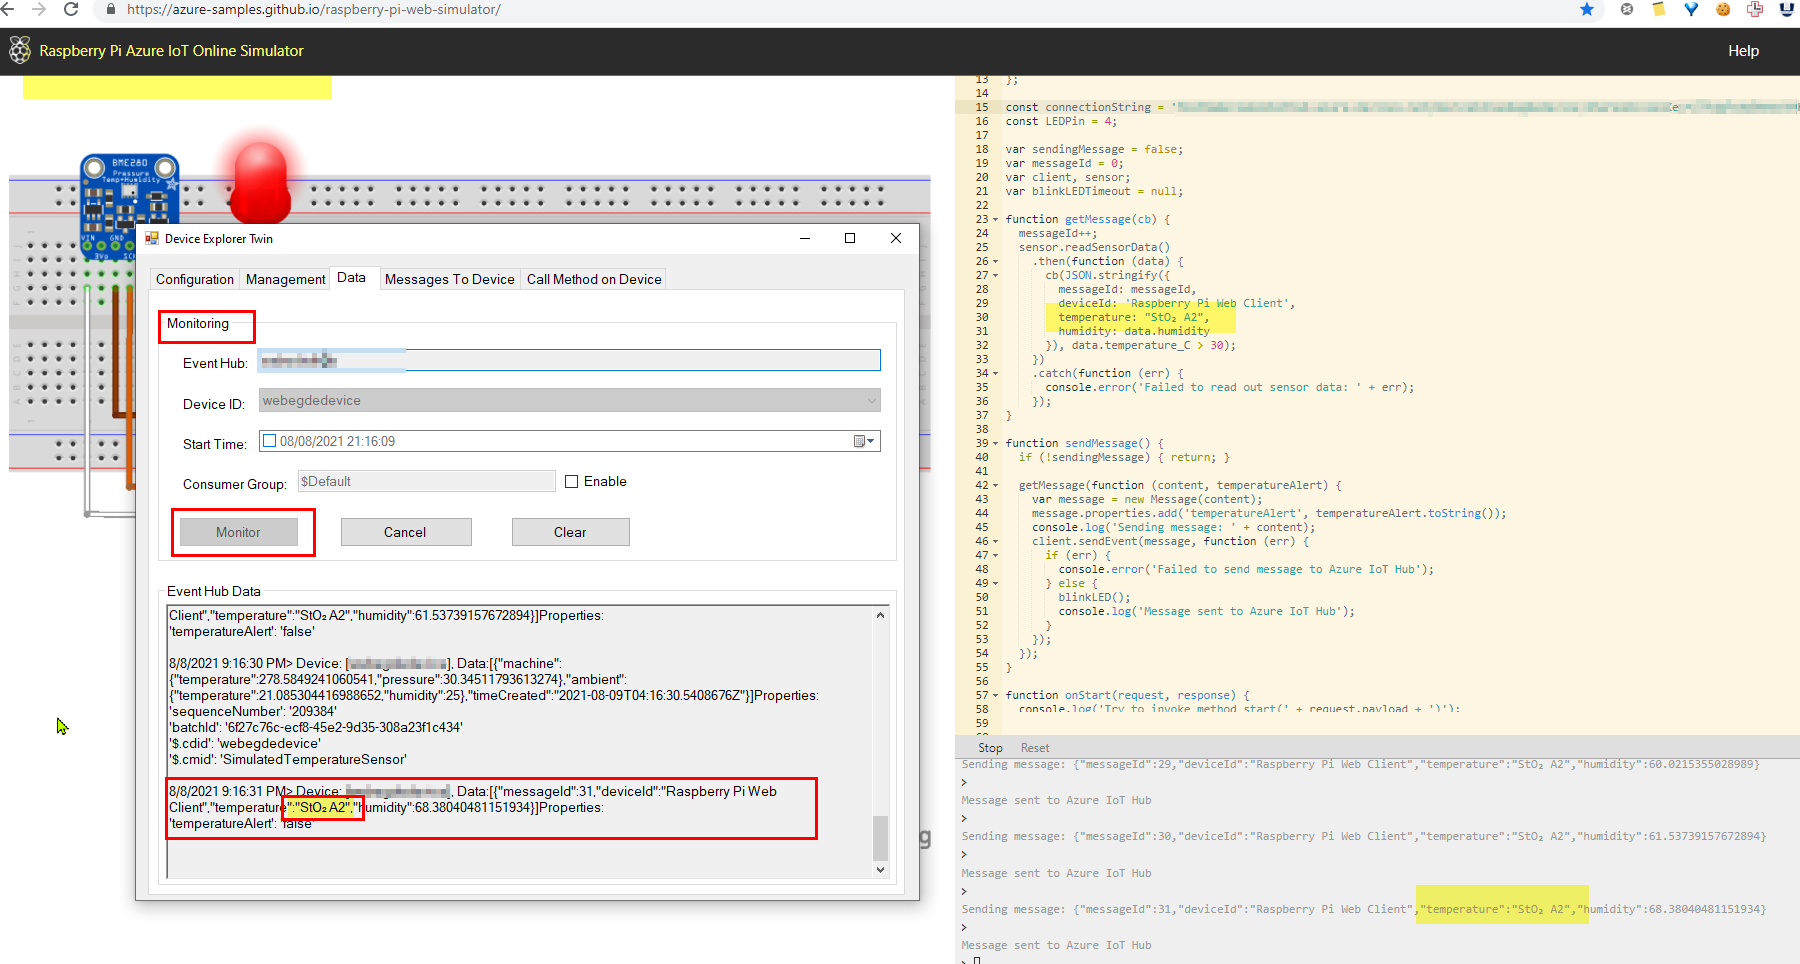Switch to the Management tab
The image size is (1800, 964).
point(286,279)
